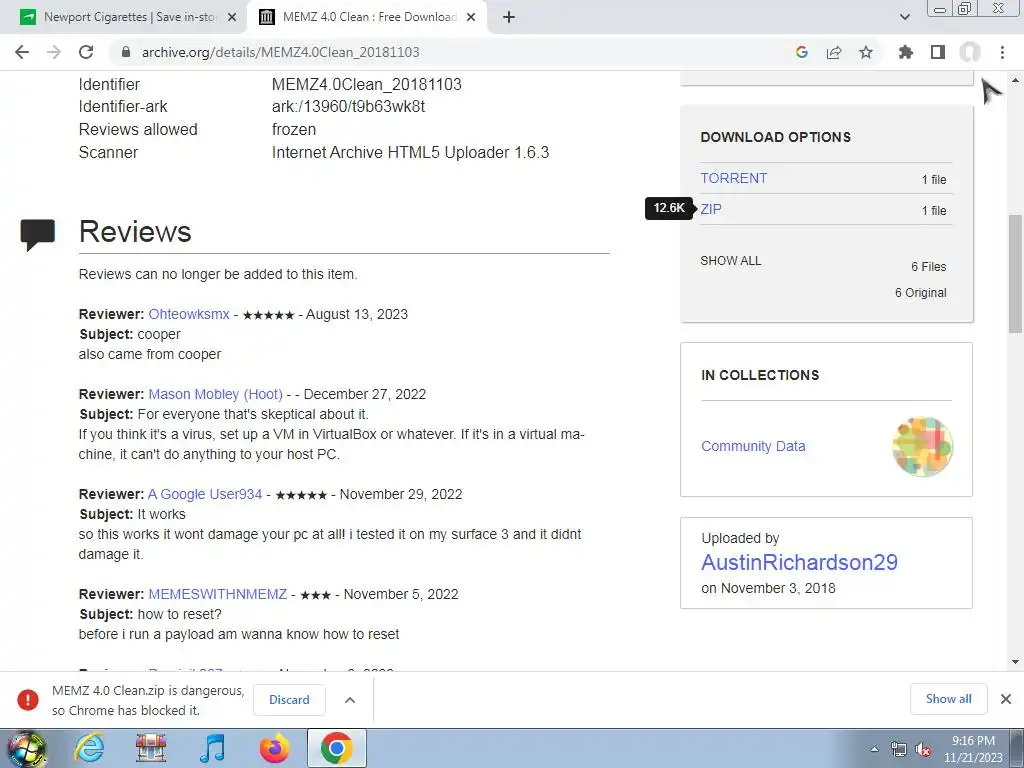Click the browser forward arrow
Image resolution: width=1024 pixels, height=768 pixels.
pyautogui.click(x=54, y=52)
